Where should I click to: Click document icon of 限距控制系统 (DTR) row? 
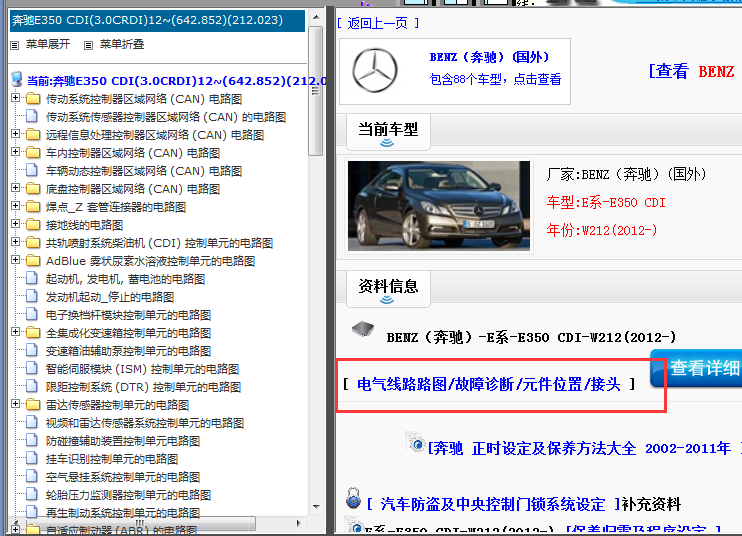tap(32, 386)
